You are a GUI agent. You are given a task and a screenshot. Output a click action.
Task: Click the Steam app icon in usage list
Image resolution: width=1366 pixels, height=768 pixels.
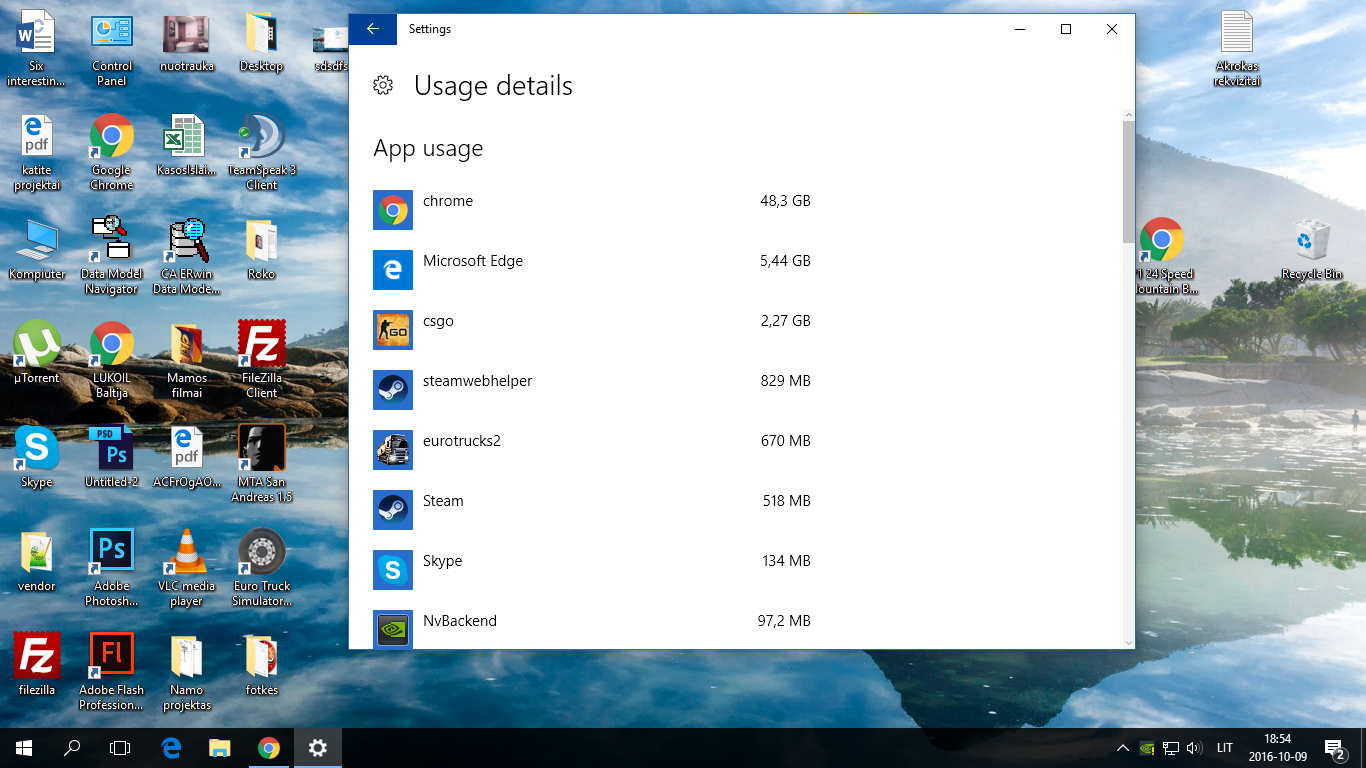(392, 510)
